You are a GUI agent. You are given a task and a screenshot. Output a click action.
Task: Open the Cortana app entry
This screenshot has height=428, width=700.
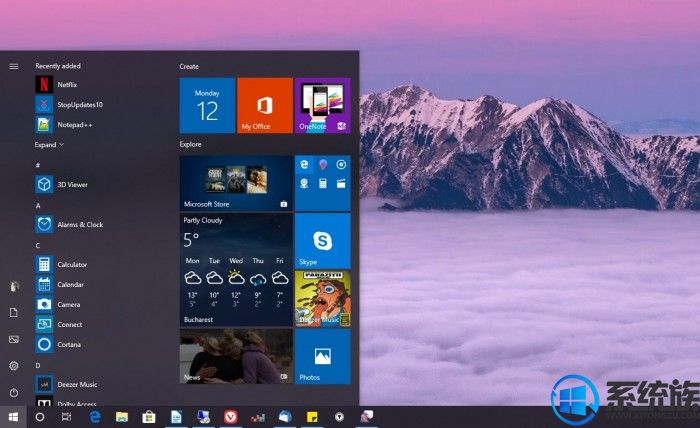[x=69, y=344]
